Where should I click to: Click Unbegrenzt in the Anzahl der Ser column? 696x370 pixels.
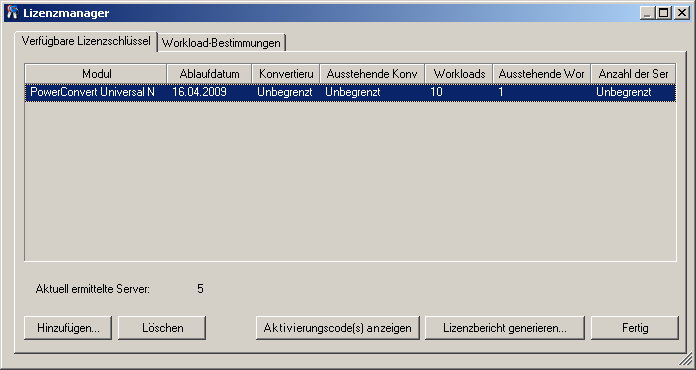623,92
